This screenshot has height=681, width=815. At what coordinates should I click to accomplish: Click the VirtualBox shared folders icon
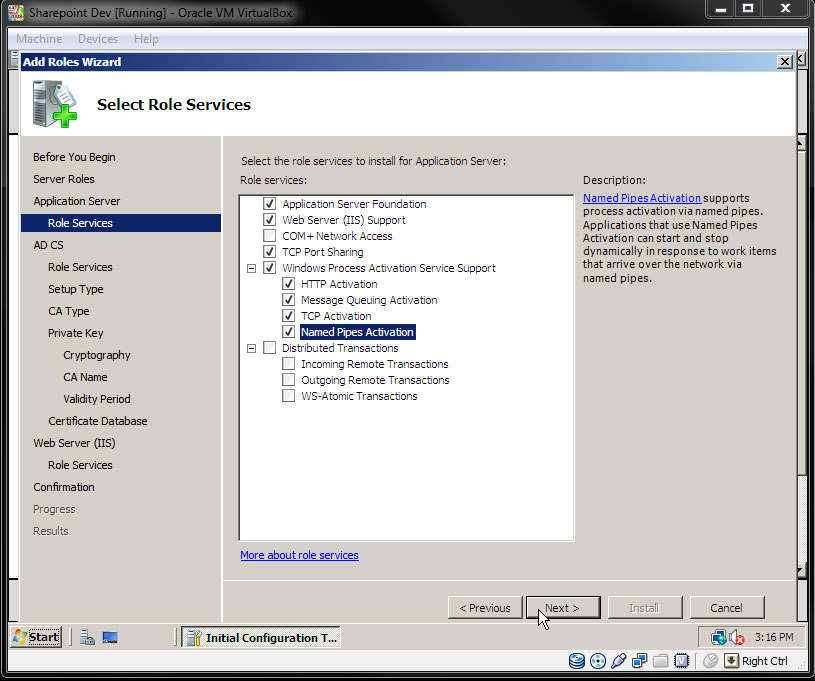click(x=660, y=661)
